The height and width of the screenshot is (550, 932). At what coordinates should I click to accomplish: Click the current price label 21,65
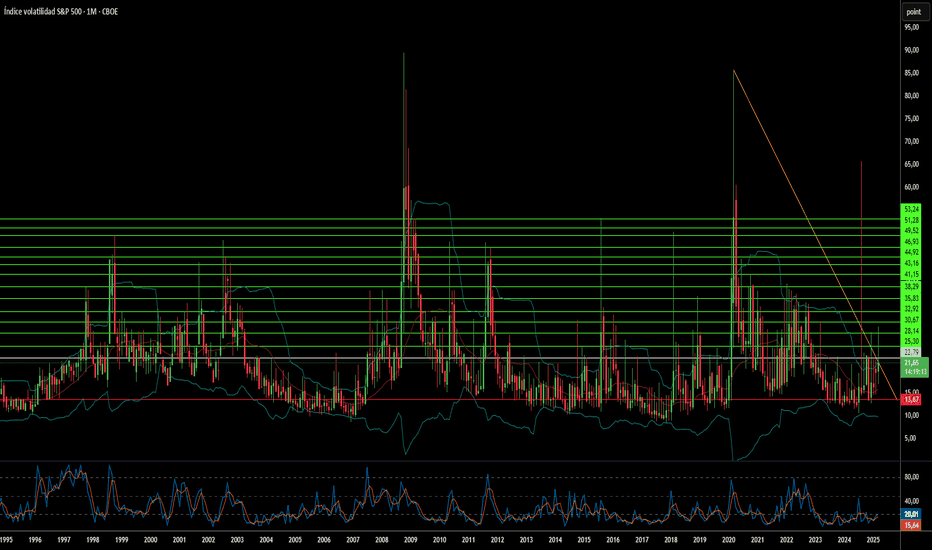[x=915, y=361]
